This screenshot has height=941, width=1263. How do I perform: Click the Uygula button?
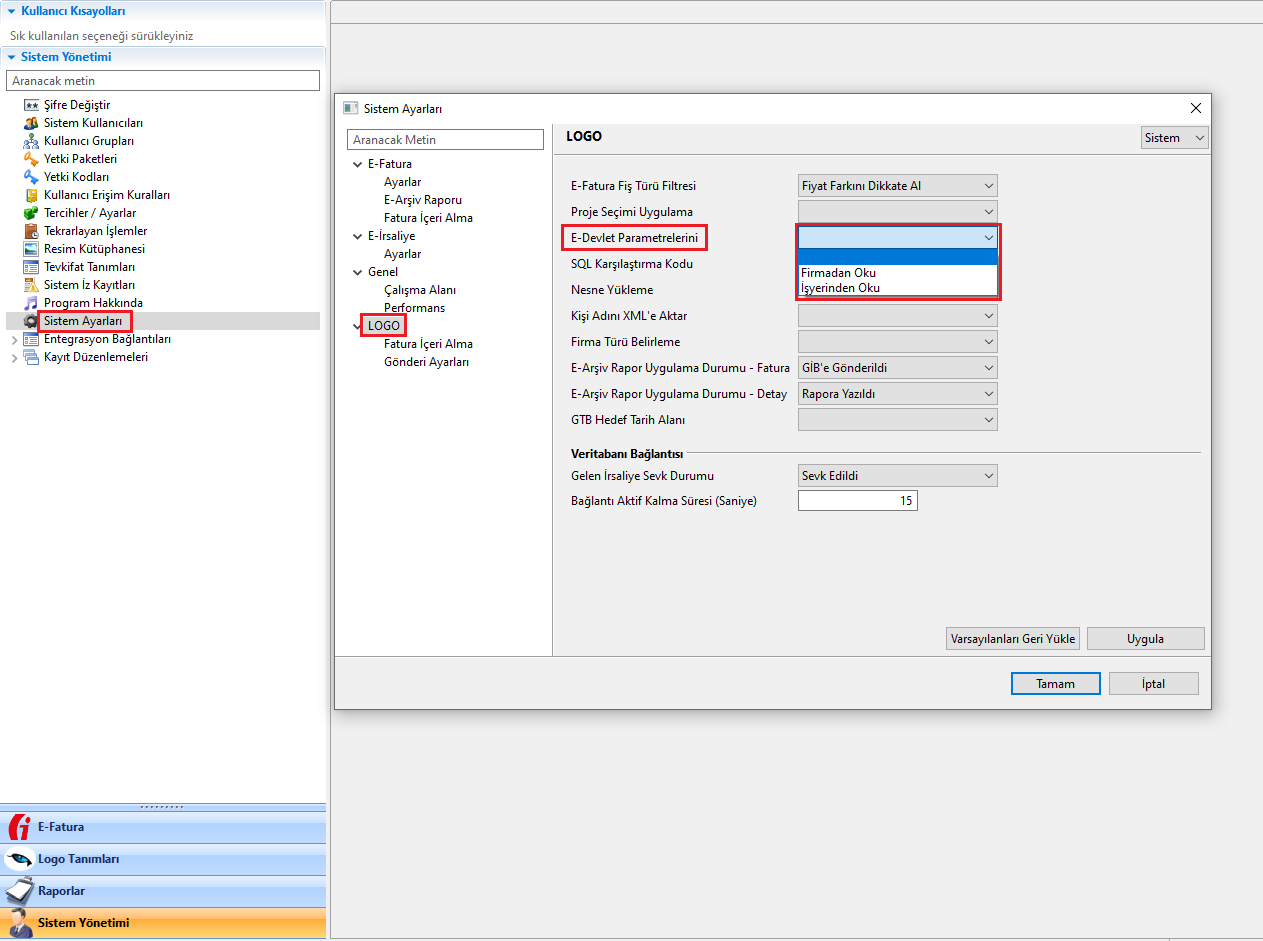1146,639
